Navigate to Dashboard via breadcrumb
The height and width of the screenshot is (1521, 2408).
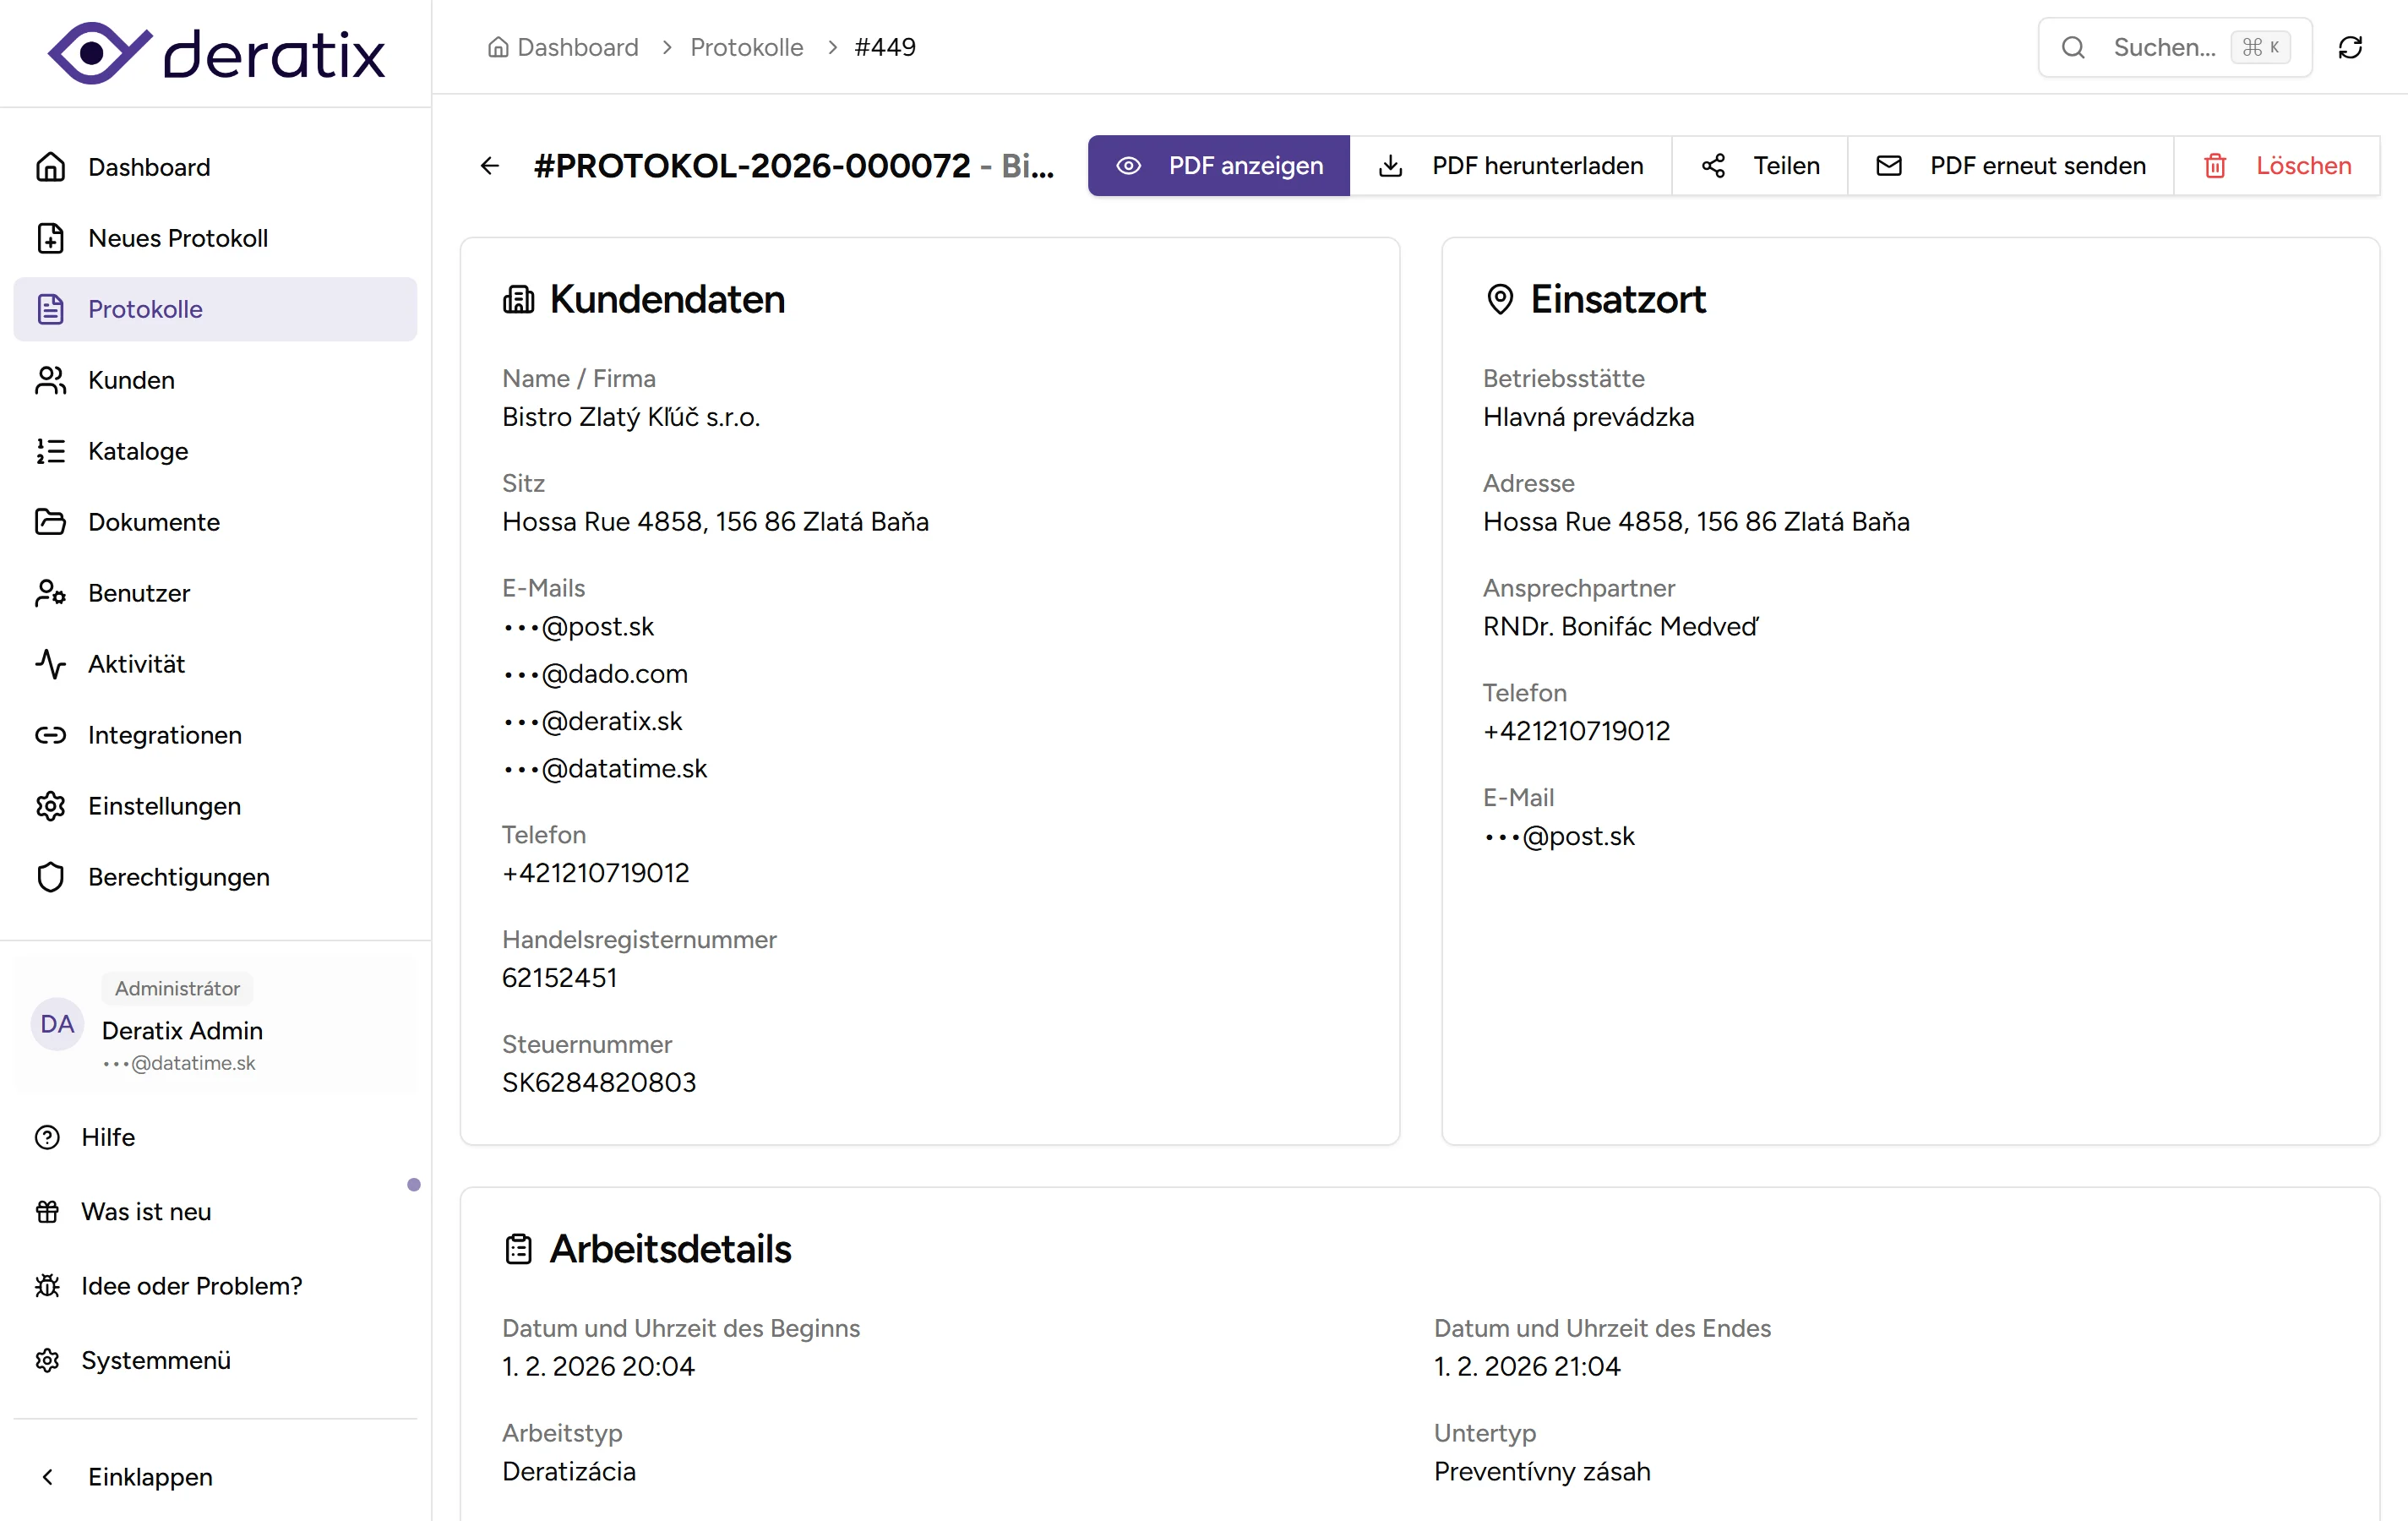click(x=577, y=47)
